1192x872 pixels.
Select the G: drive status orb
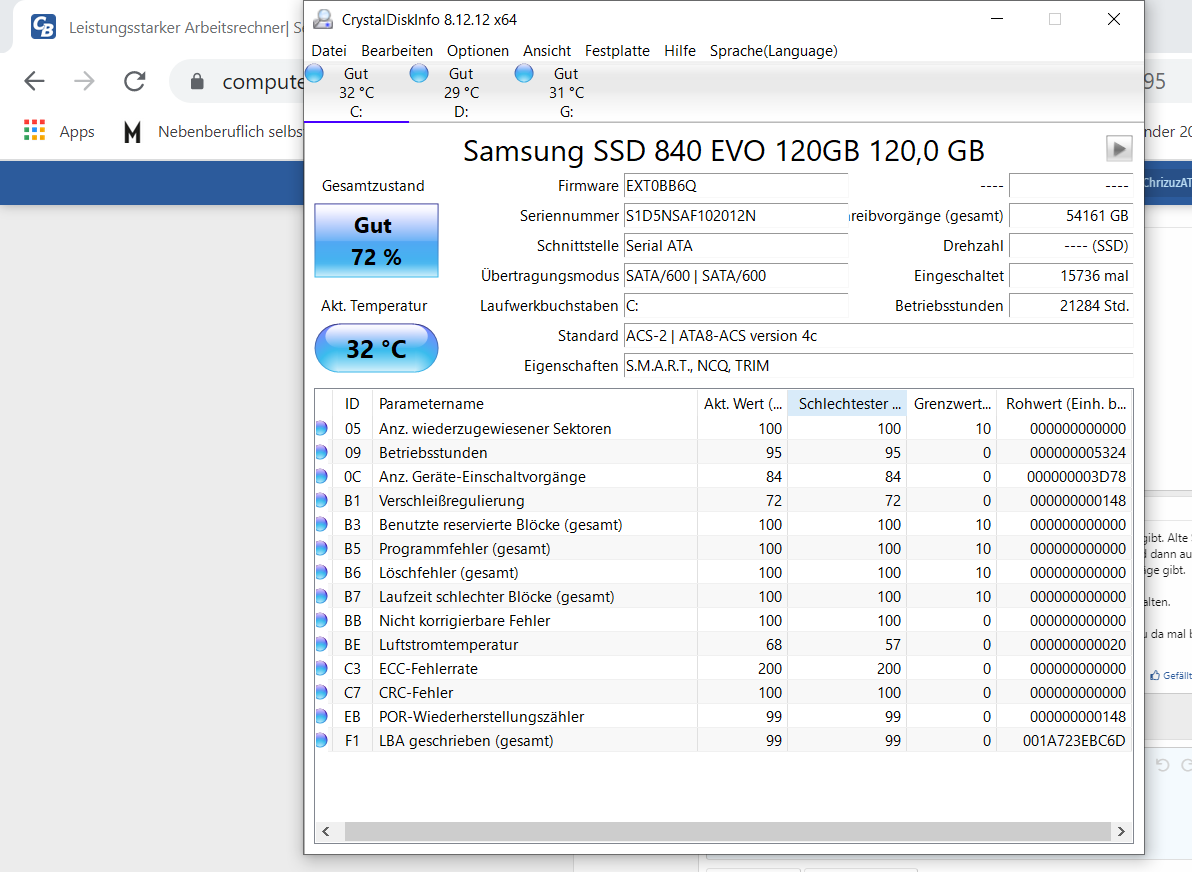point(524,74)
